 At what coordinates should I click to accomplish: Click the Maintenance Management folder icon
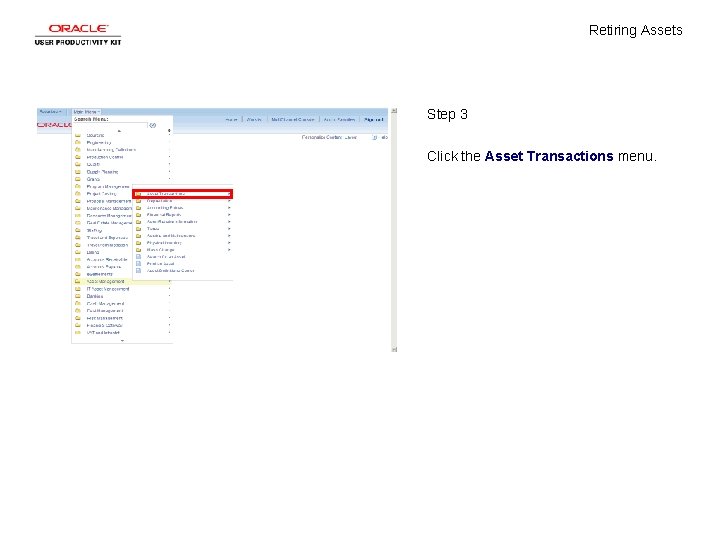point(78,208)
